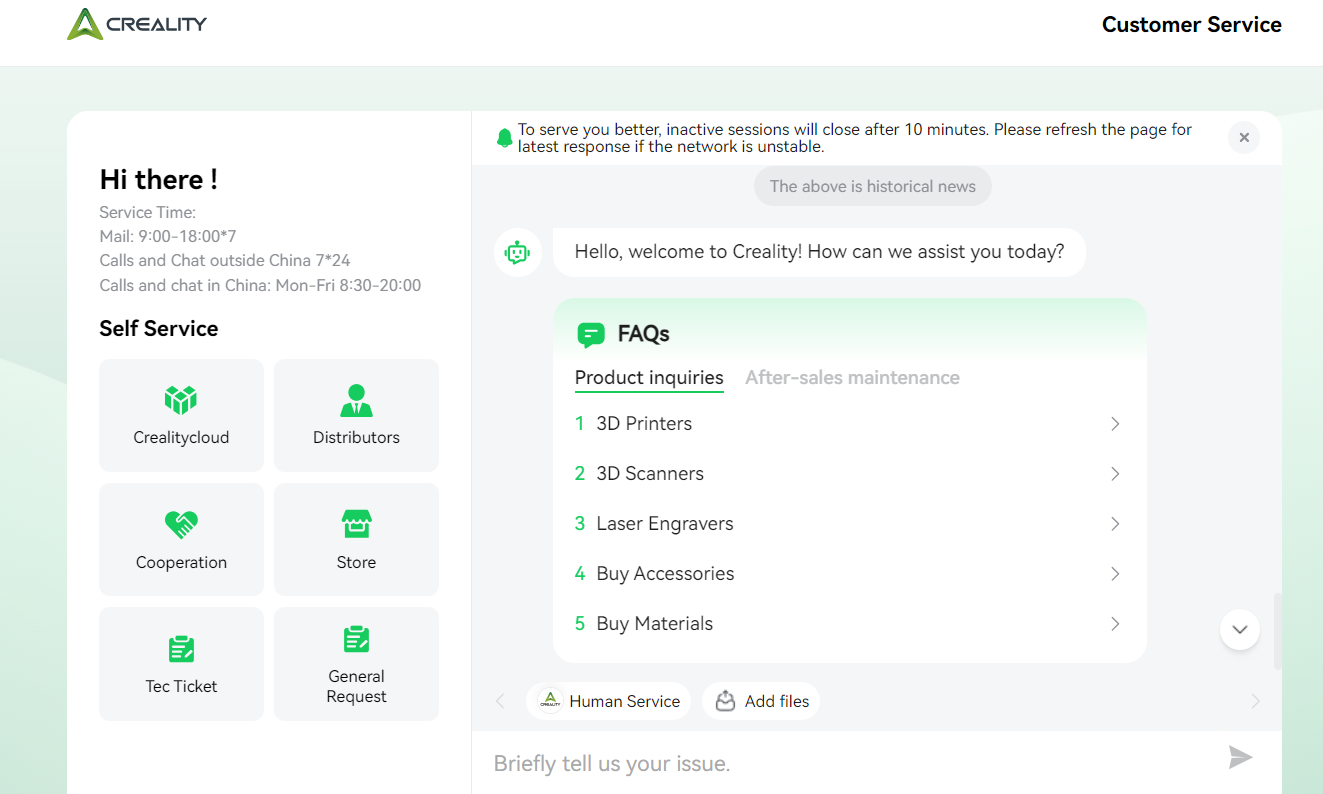
Task: Send the message with the paper plane icon
Action: coord(1240,757)
